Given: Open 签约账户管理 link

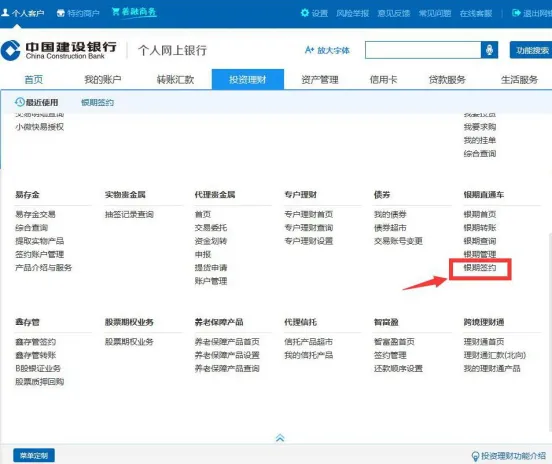Looking at the screenshot, I should coord(39,254).
